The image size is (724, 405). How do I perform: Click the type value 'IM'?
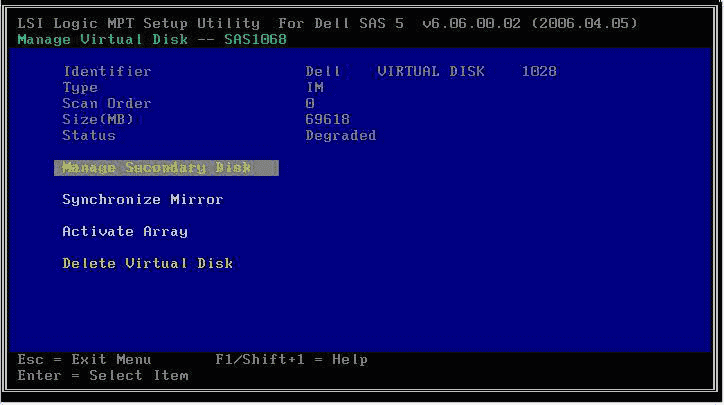[x=315, y=87]
